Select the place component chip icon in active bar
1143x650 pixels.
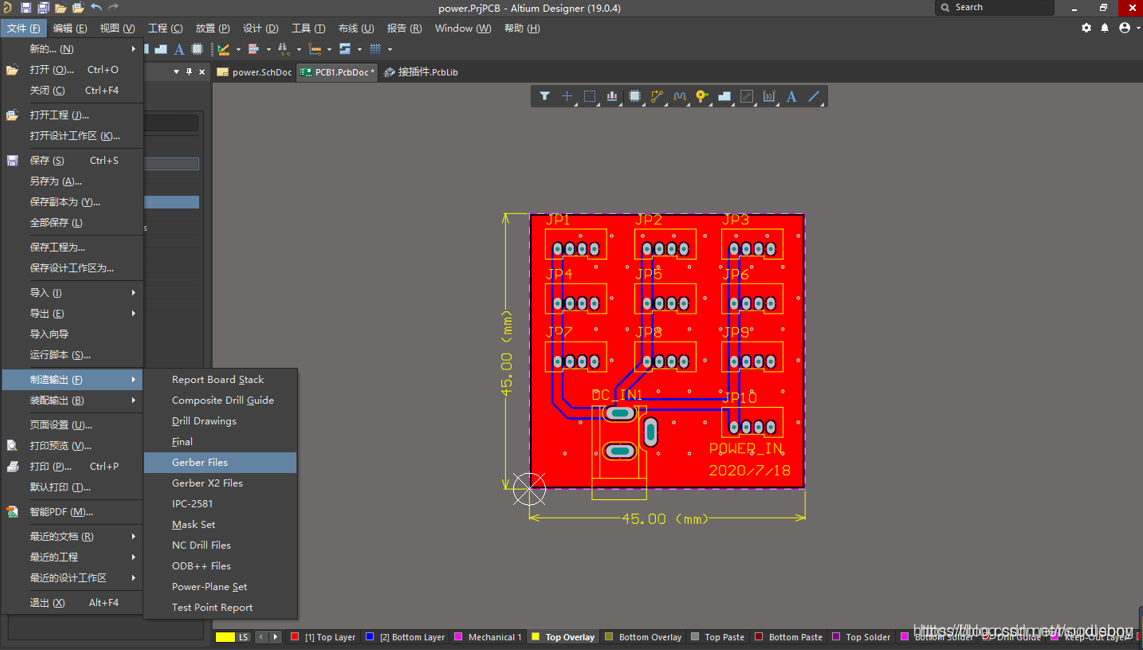(635, 96)
